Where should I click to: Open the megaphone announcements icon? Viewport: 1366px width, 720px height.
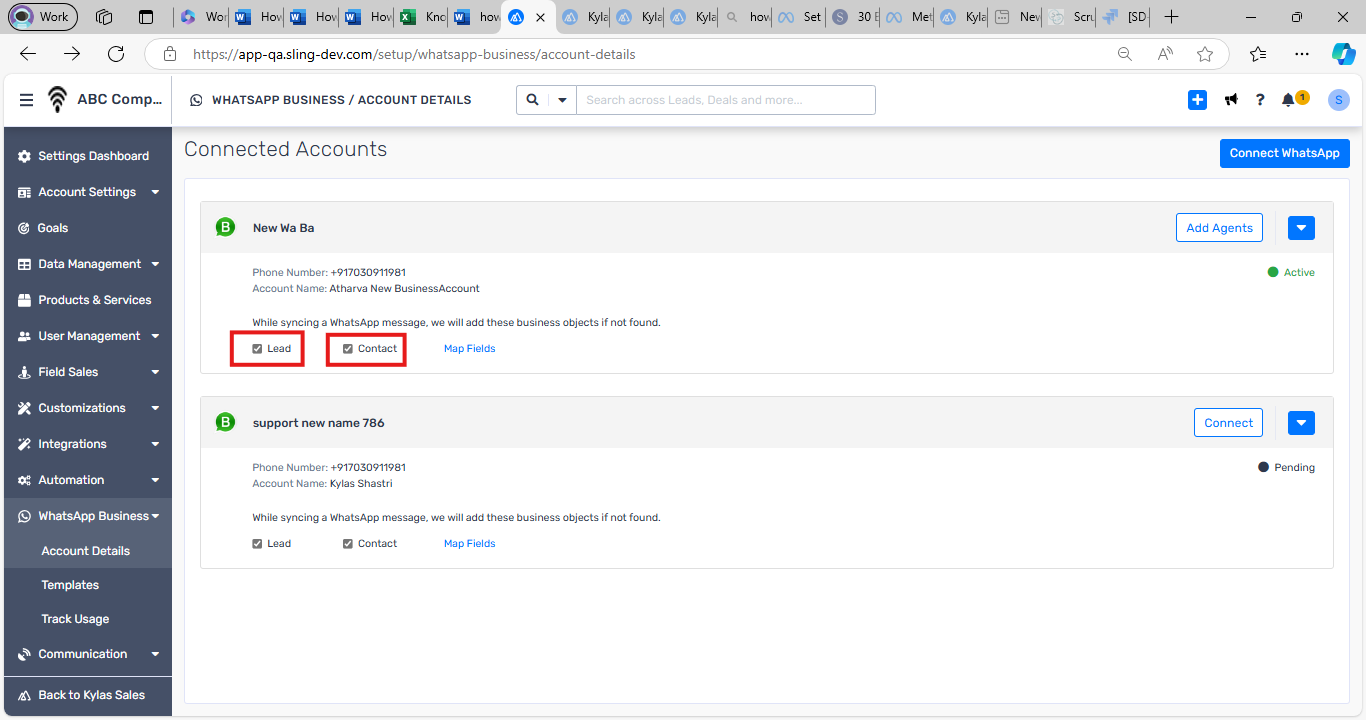coord(1231,100)
